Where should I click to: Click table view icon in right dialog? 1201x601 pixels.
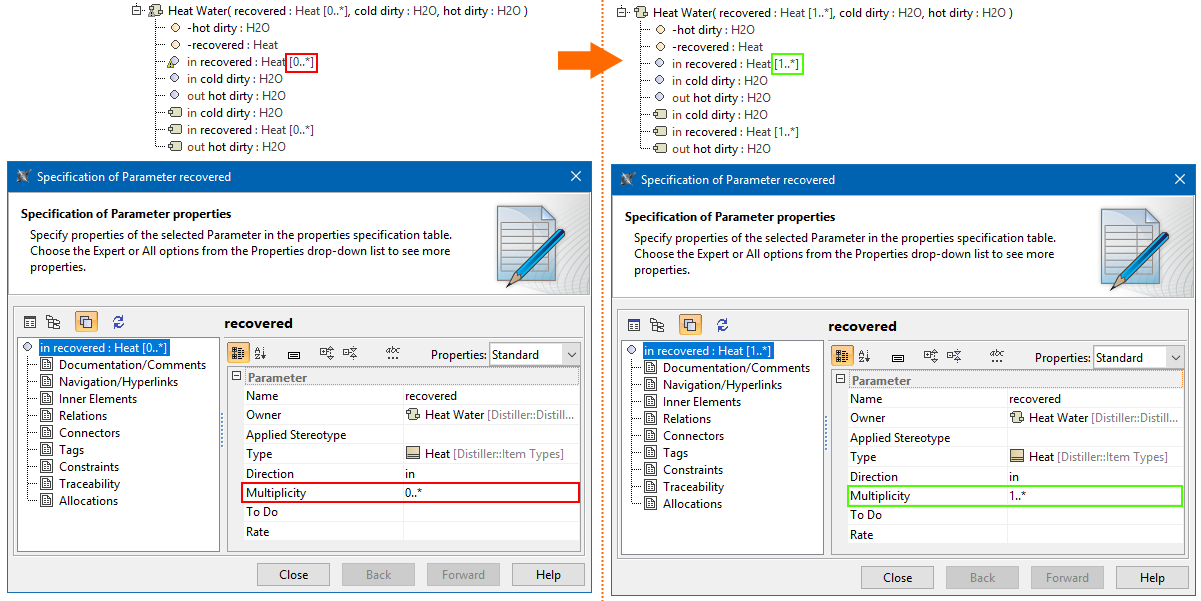coord(634,325)
